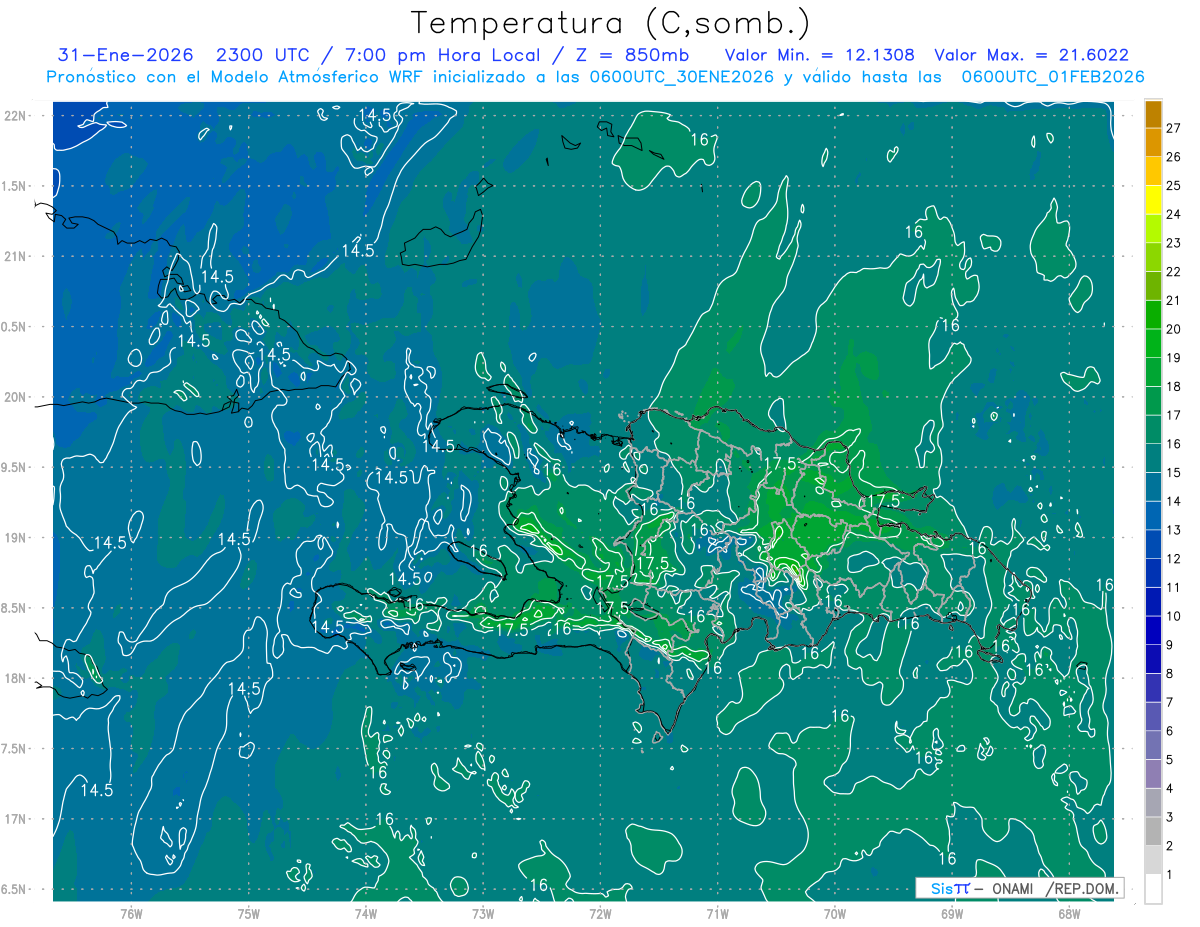1200x927 pixels.
Task: Click the Valor Min. = 12.1308 text
Action: click(x=821, y=56)
